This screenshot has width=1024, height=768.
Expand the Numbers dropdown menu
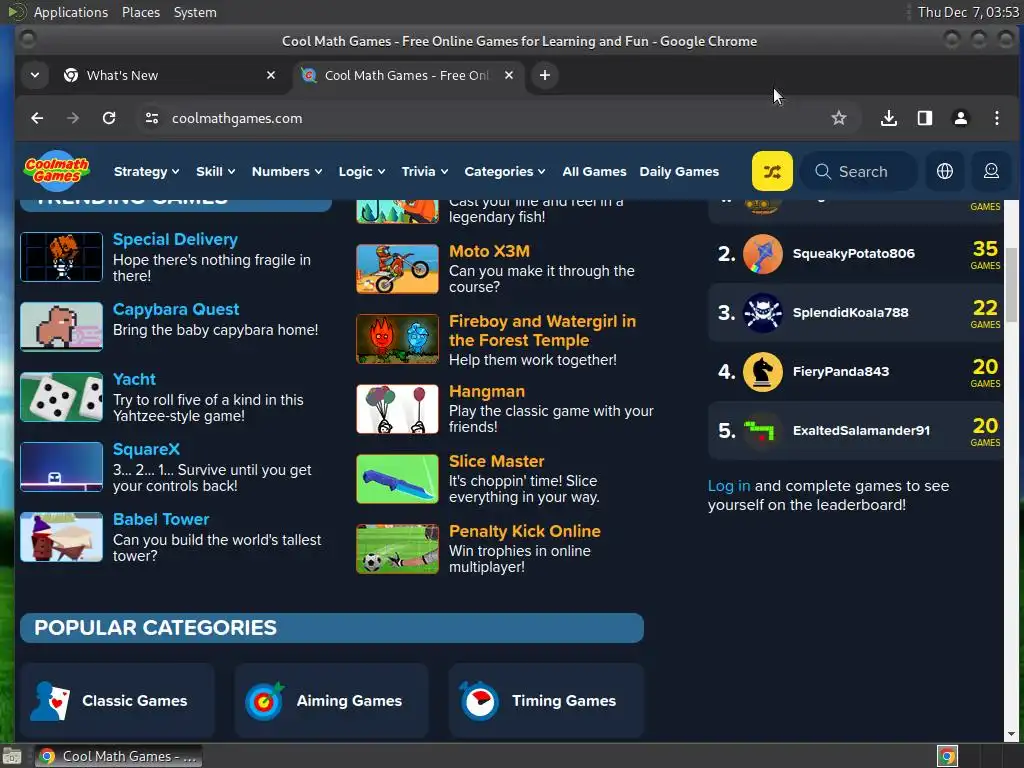pyautogui.click(x=287, y=172)
